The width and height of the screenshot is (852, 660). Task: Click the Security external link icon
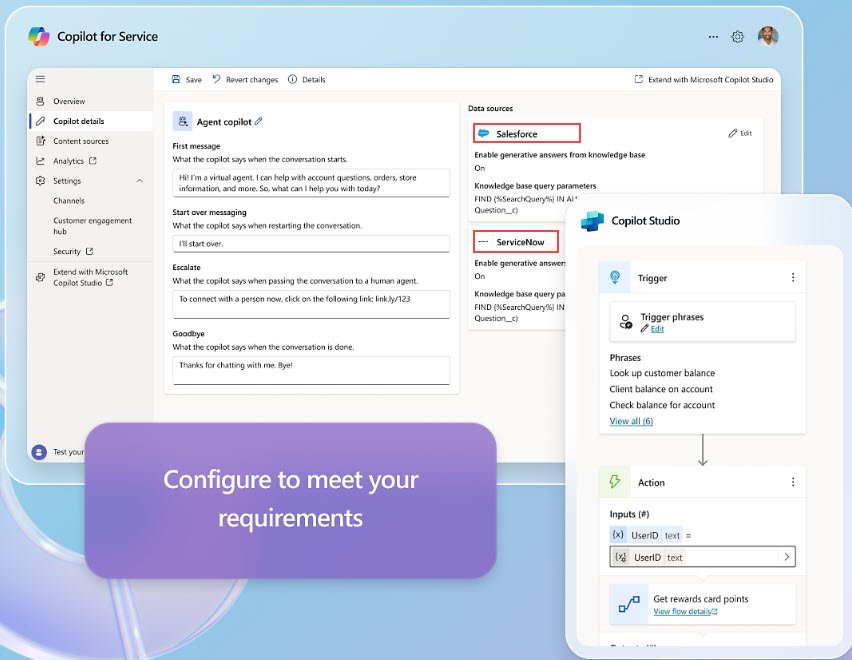(90, 251)
